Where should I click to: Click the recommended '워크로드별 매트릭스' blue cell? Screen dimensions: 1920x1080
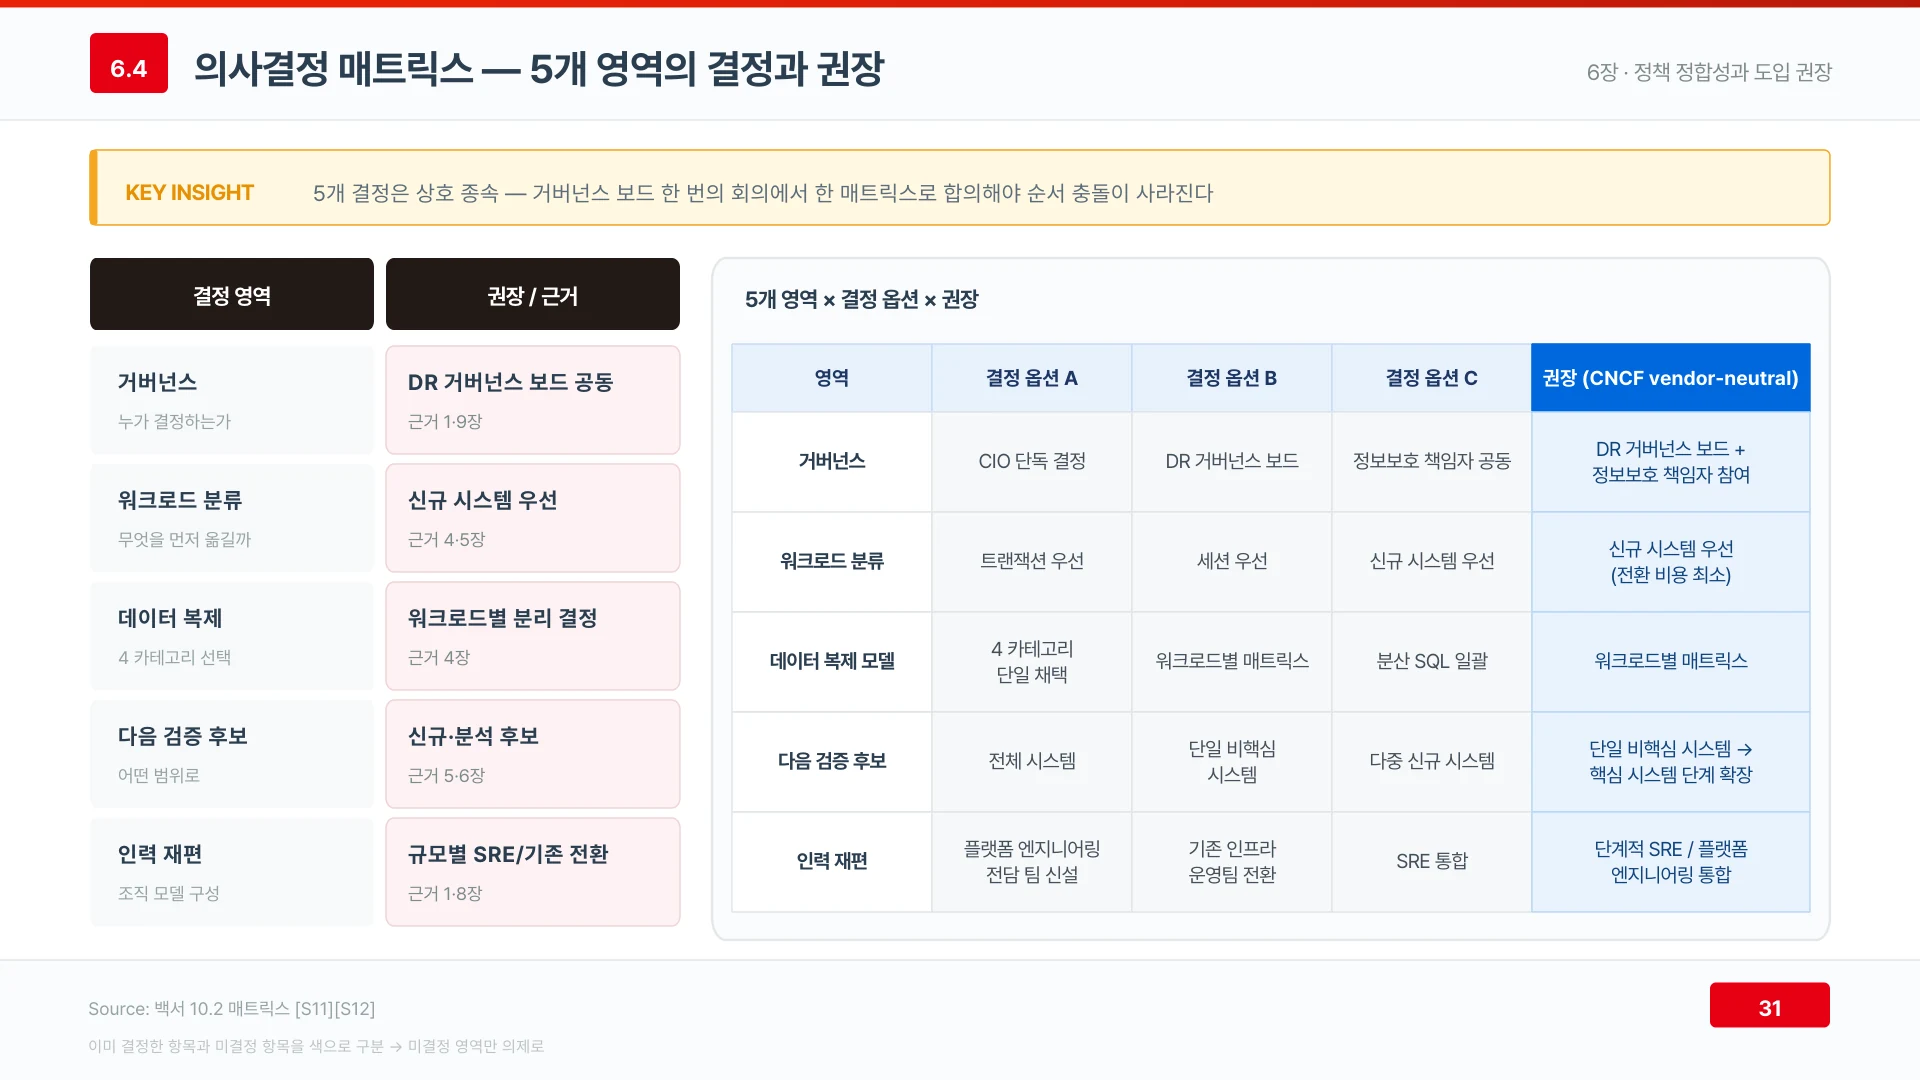pyautogui.click(x=1671, y=662)
